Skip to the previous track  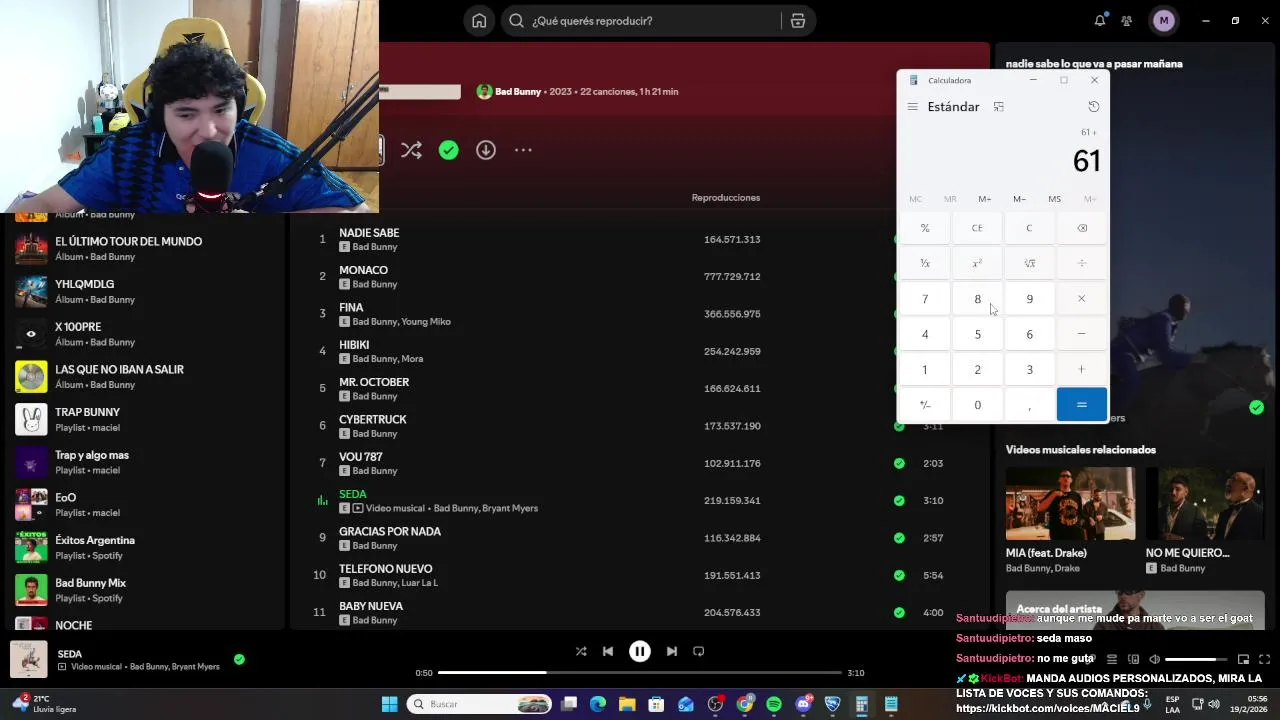click(607, 651)
